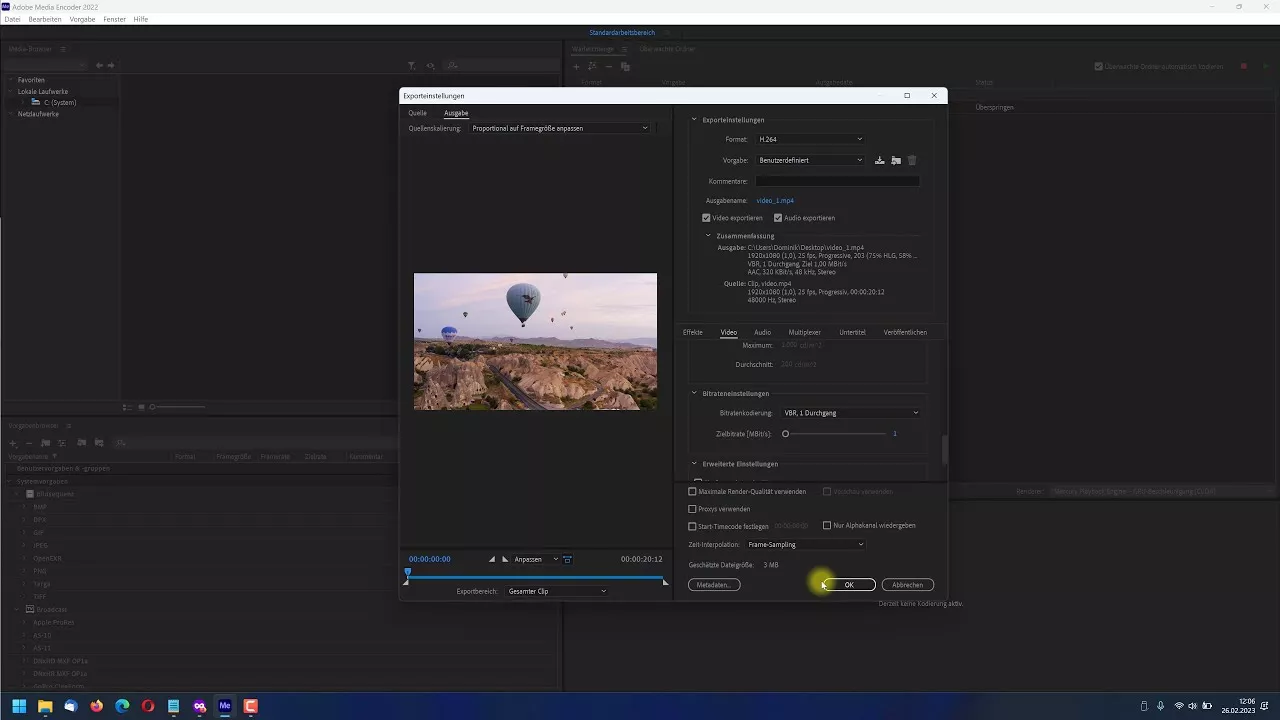Uncheck the Video exportieren checkbox
This screenshot has height=720, width=1280.
(706, 218)
